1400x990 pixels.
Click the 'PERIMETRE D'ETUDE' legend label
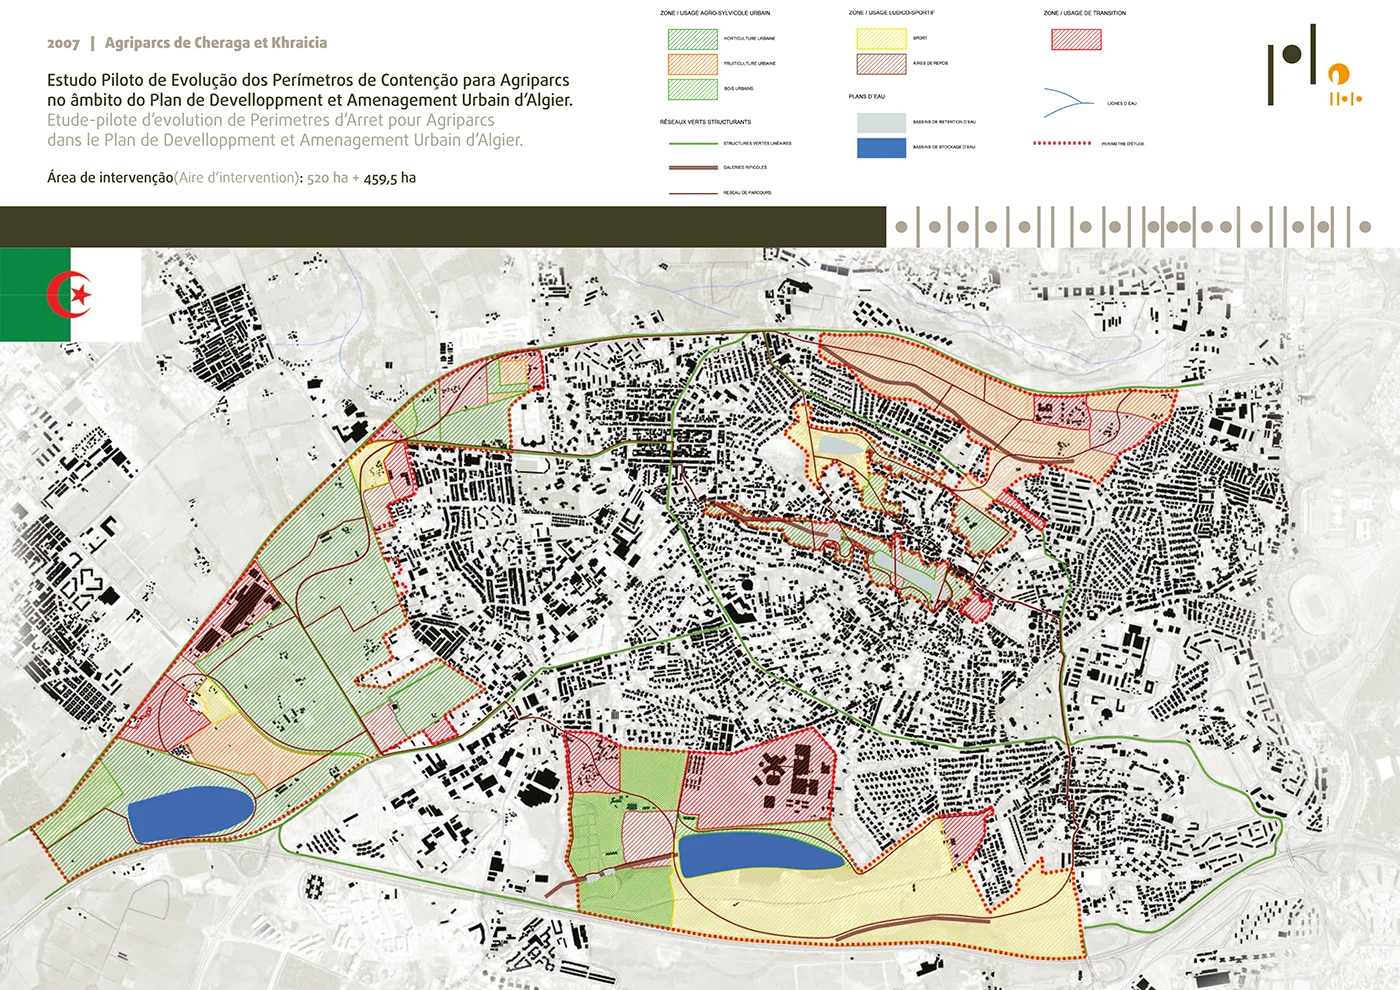1123,143
